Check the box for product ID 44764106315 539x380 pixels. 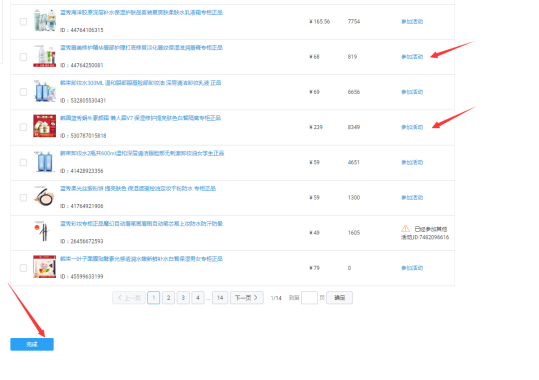pyautogui.click(x=23, y=22)
